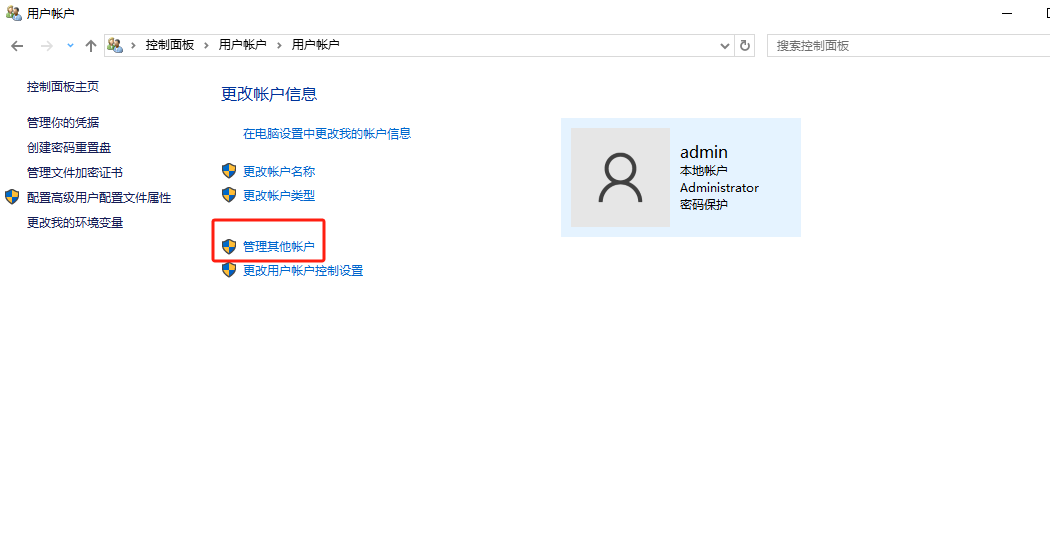Image resolution: width=1050 pixels, height=557 pixels.
Task: Focus the 搜索控制面板 search box
Action: click(x=908, y=46)
